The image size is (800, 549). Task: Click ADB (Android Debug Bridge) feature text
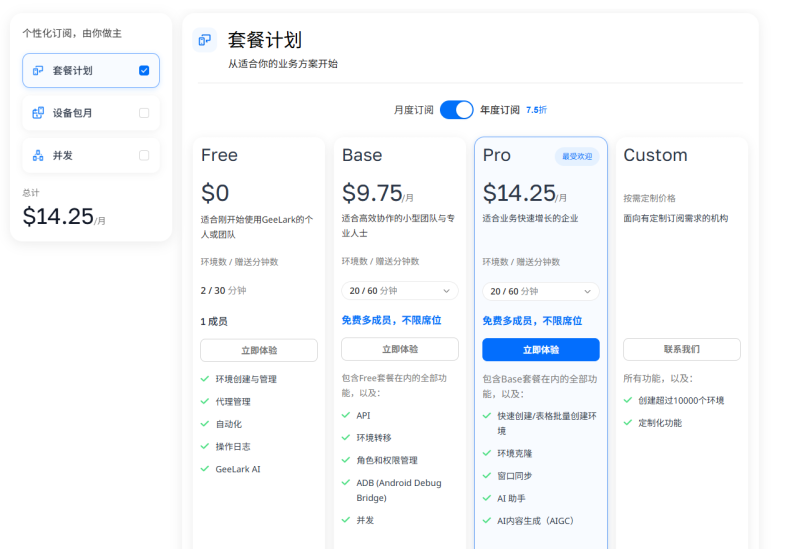tap(399, 490)
